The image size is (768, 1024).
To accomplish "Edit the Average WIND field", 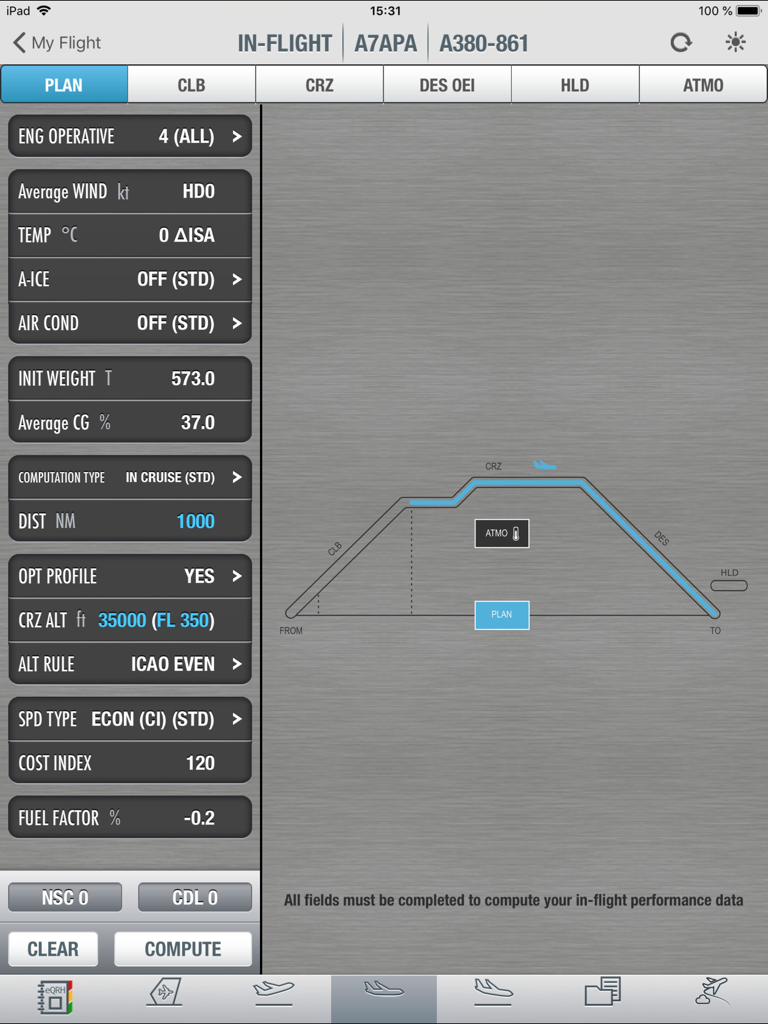I will [x=130, y=191].
